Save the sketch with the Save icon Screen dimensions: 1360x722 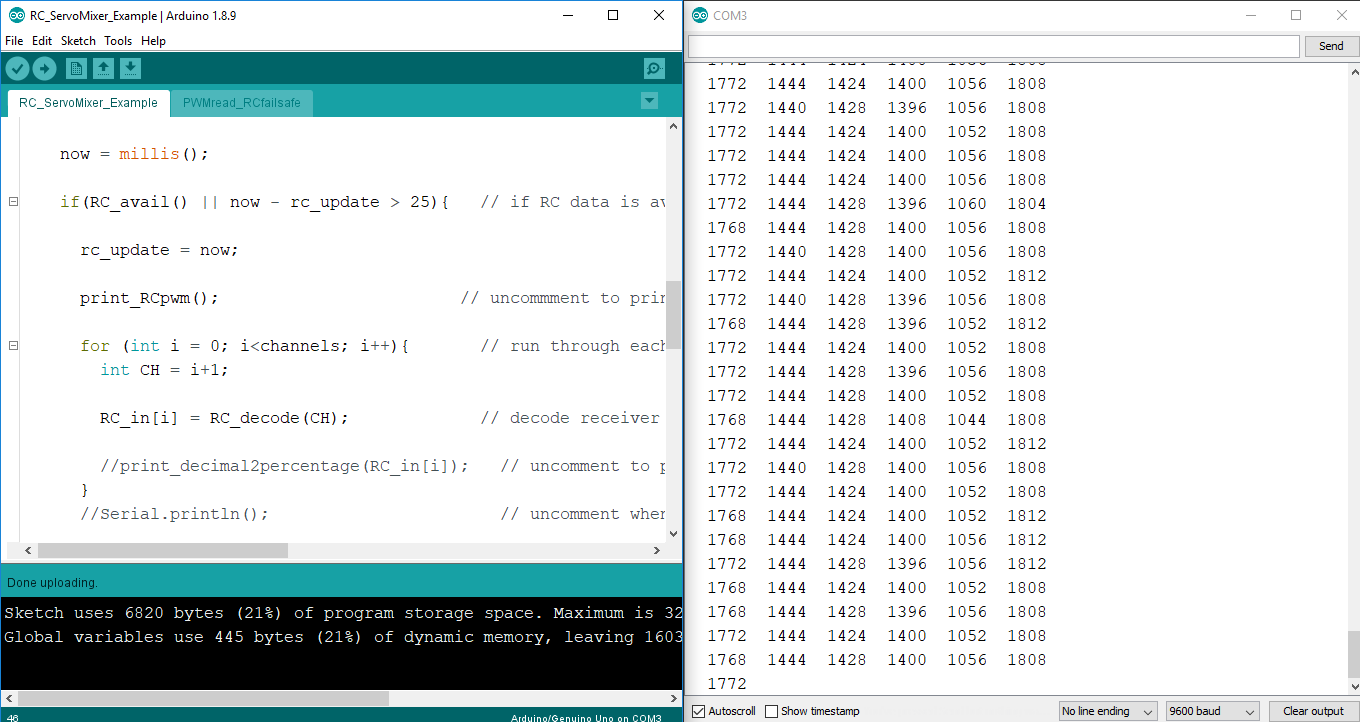[131, 68]
